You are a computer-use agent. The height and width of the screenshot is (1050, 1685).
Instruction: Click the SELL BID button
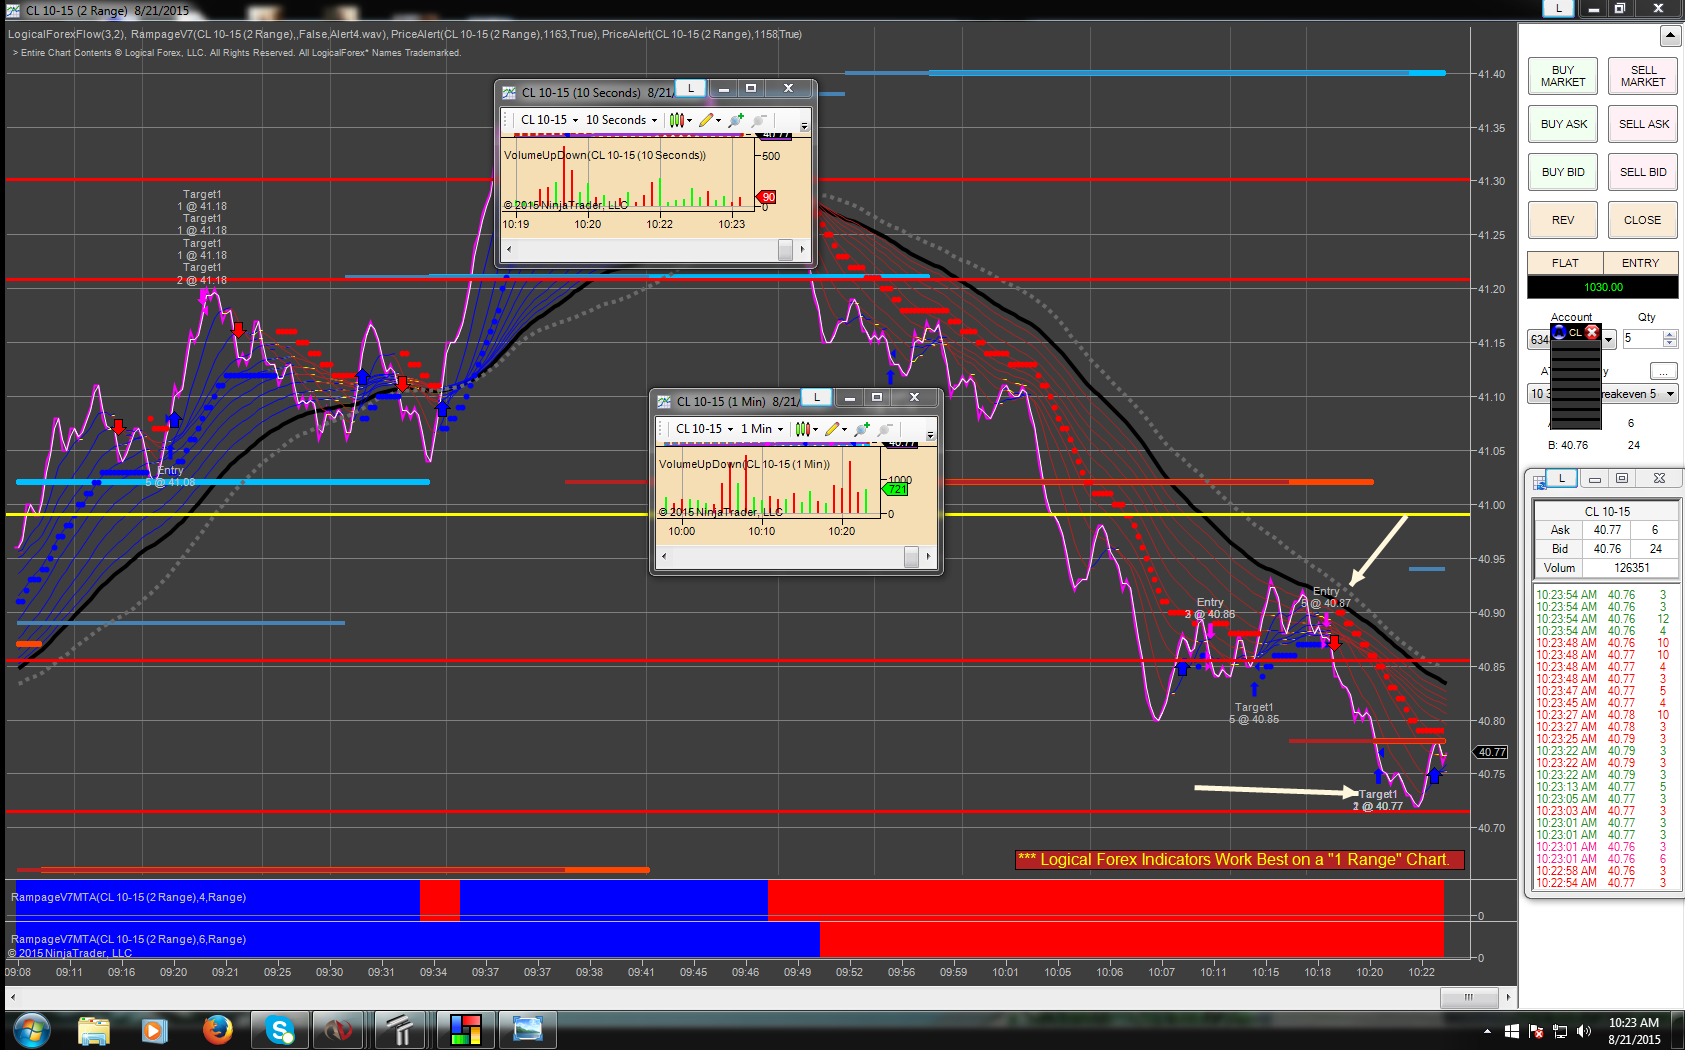point(1643,172)
